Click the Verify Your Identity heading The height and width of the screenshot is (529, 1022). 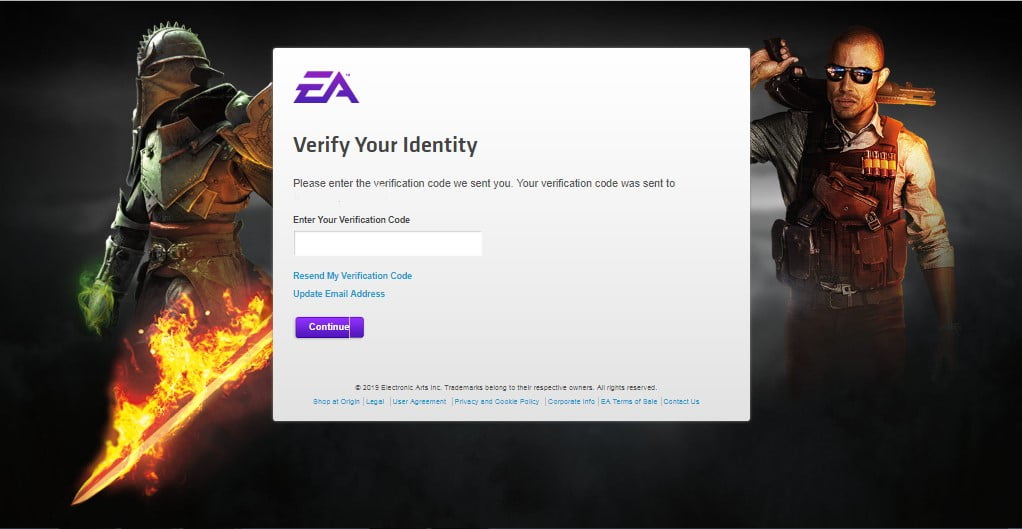pyautogui.click(x=385, y=145)
